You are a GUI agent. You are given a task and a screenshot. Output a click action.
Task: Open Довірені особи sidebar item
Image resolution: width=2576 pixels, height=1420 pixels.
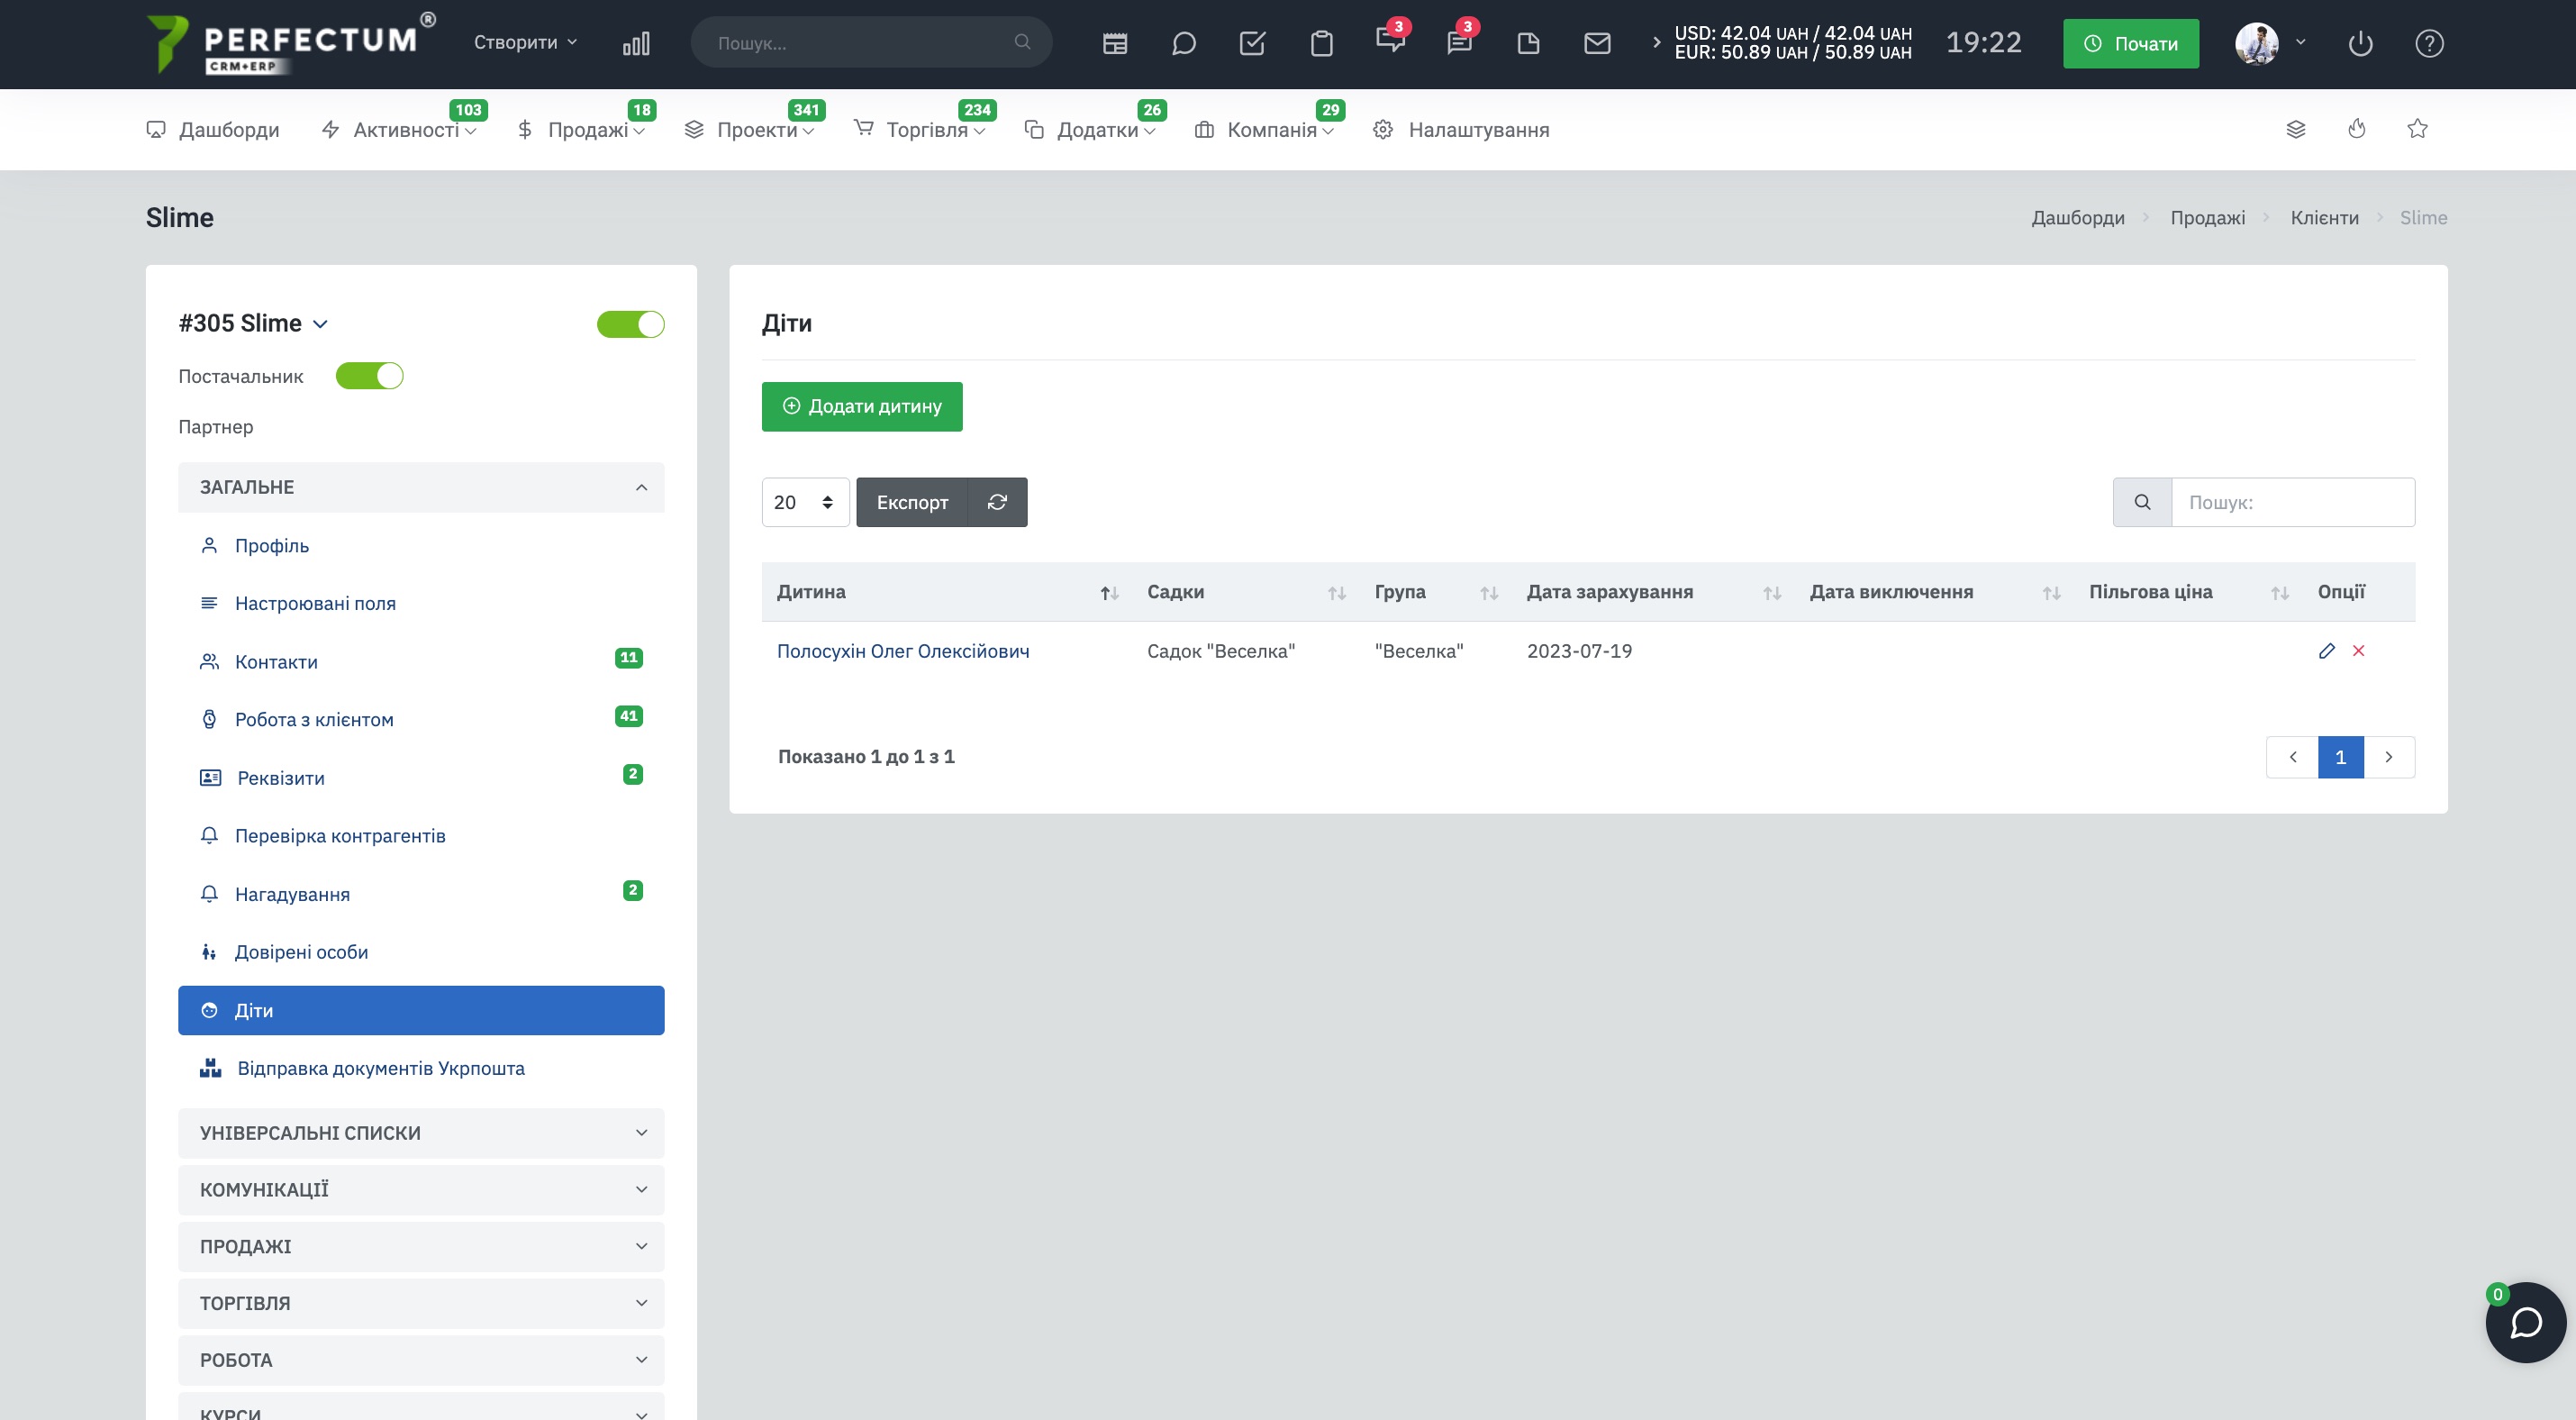421,952
